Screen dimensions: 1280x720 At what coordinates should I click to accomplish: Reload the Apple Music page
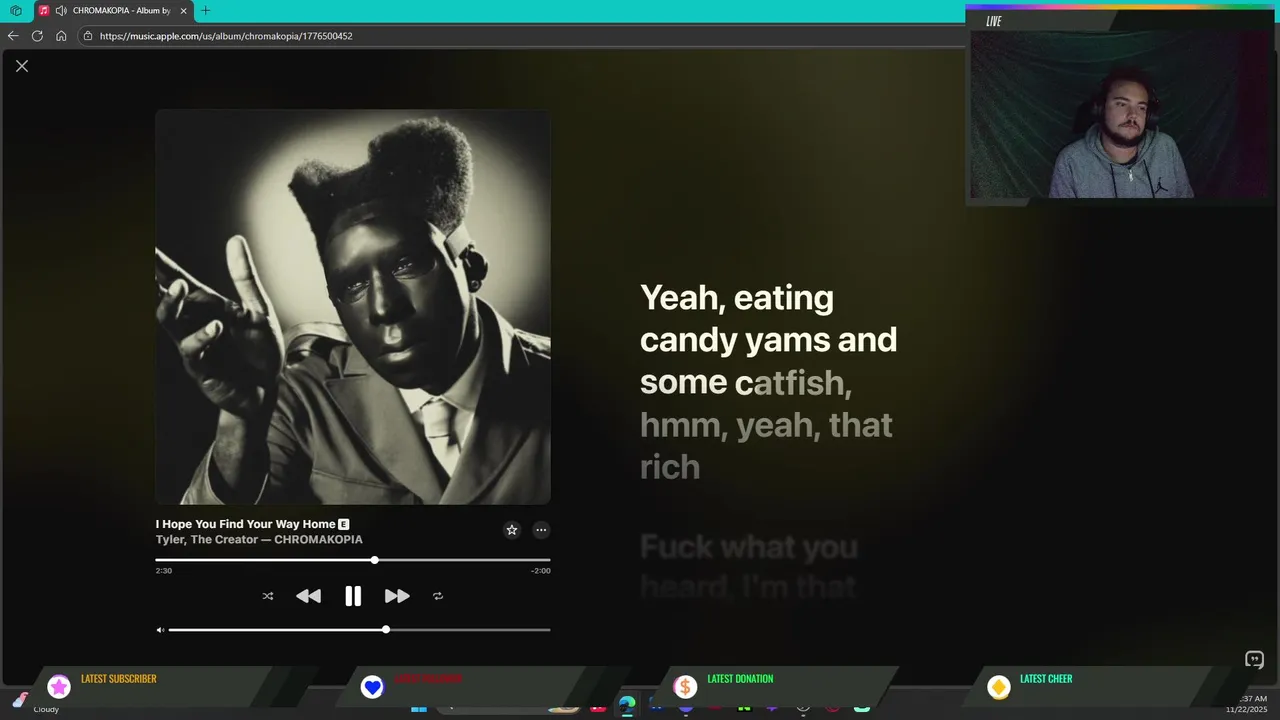[37, 36]
